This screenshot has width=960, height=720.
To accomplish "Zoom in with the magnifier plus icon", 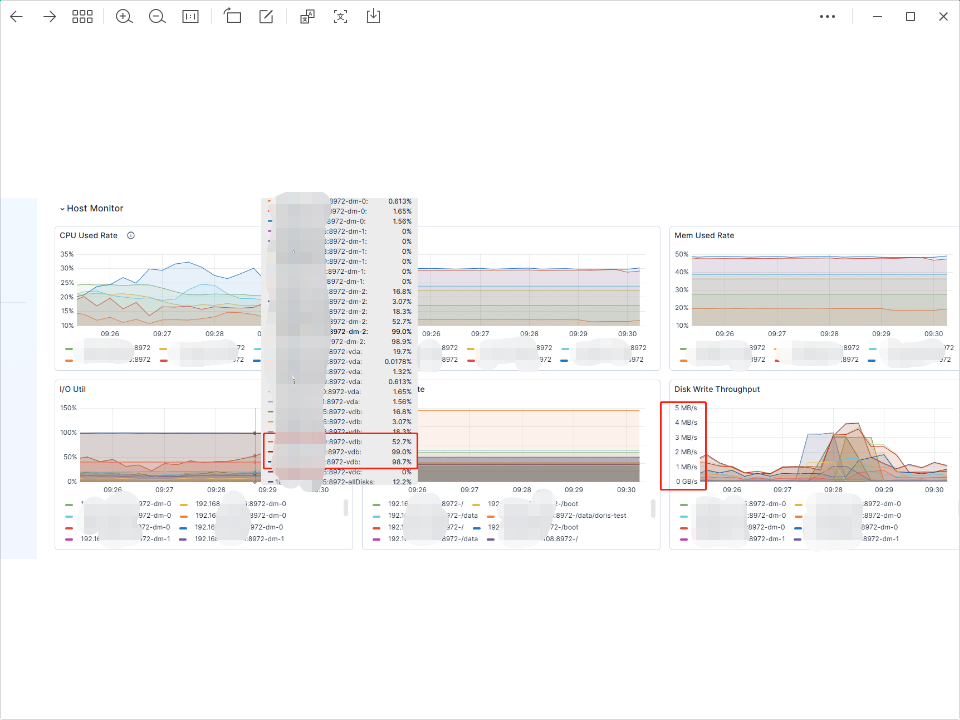I will tap(124, 17).
